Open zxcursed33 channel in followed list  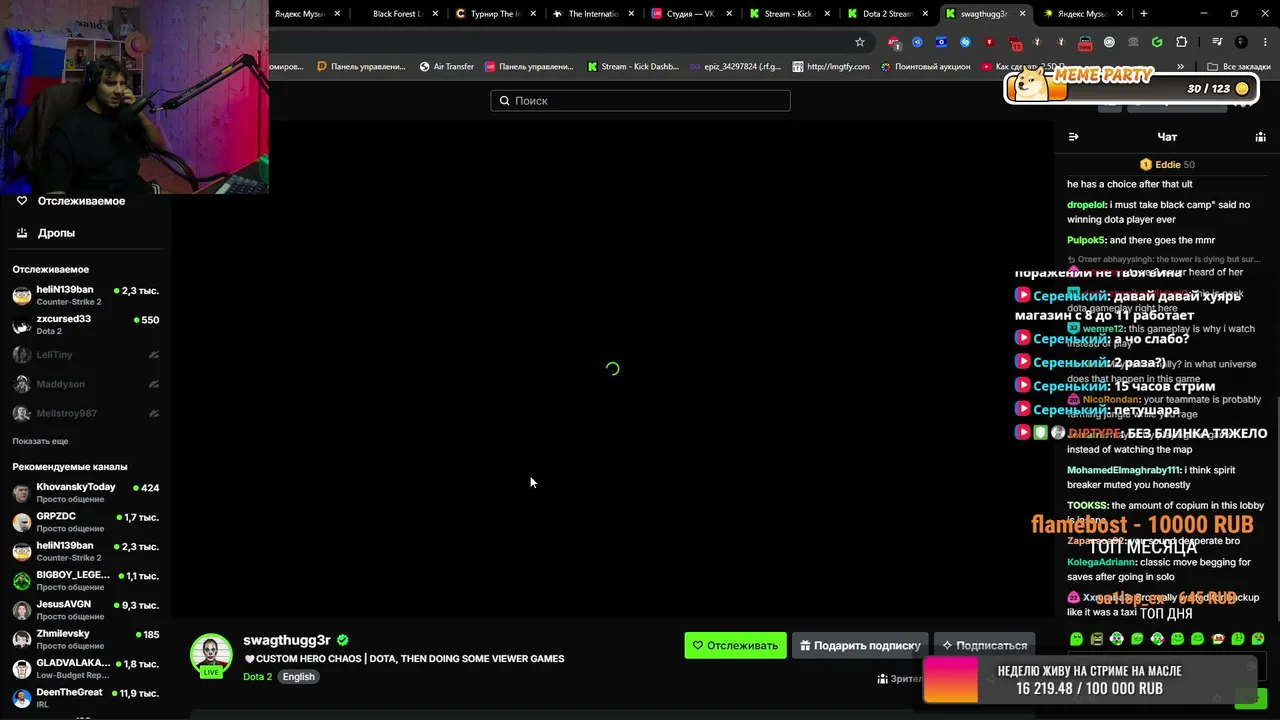click(85, 324)
